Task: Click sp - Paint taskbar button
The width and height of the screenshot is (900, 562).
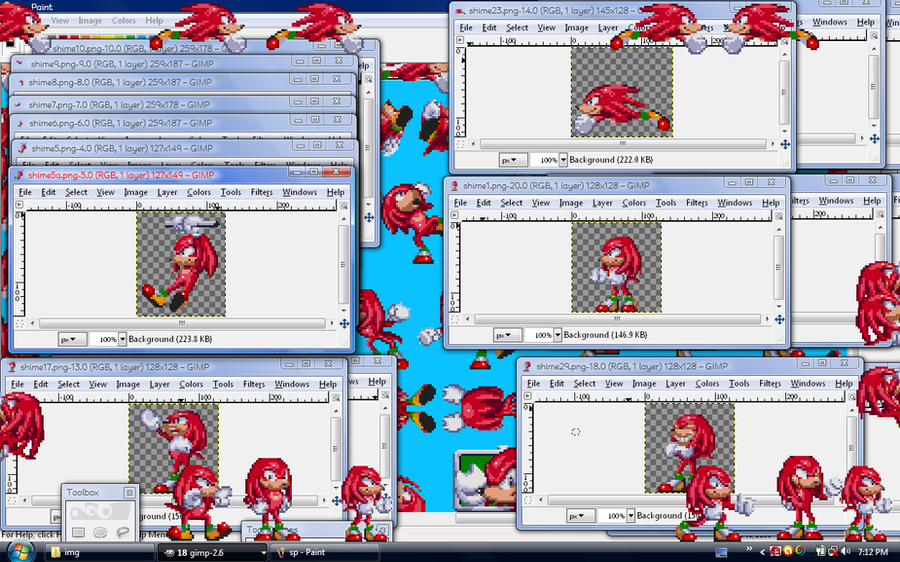Action: click(x=324, y=552)
